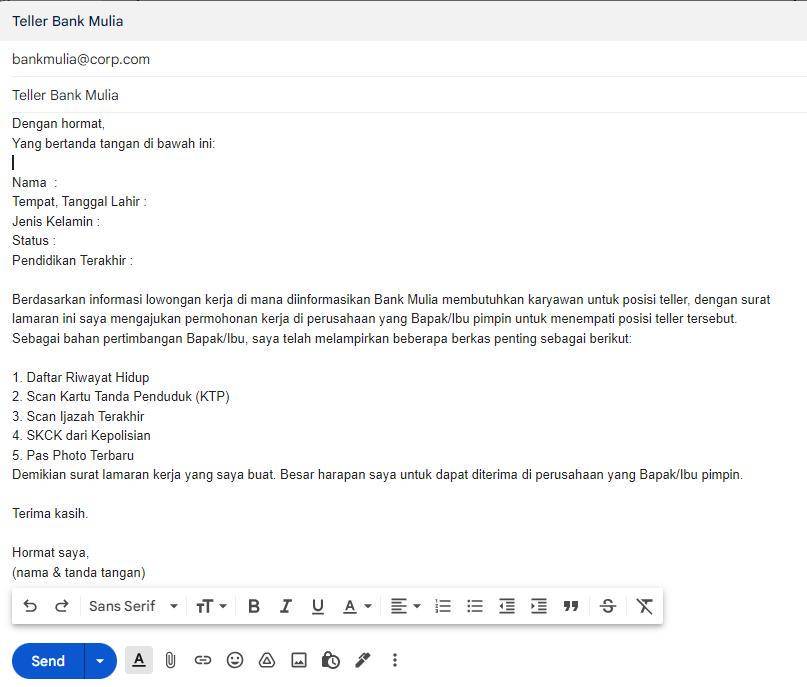Screen dimensions: 807x687
Task: Click the blue Send button
Action: pos(48,661)
